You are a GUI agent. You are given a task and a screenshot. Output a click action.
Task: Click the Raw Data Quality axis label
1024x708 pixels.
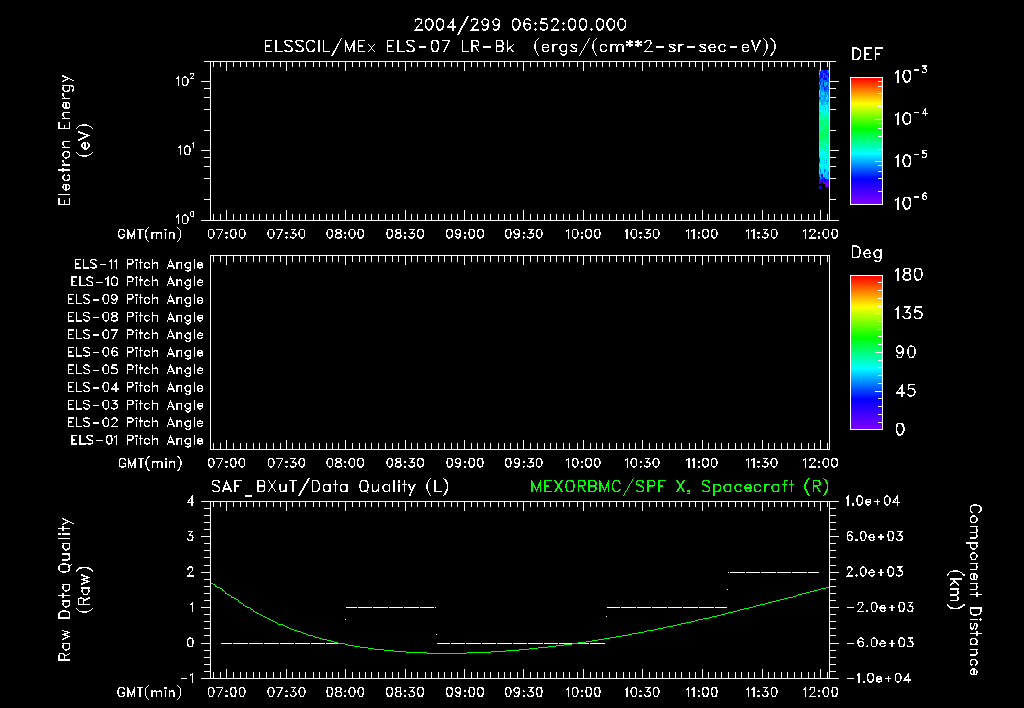tap(74, 590)
